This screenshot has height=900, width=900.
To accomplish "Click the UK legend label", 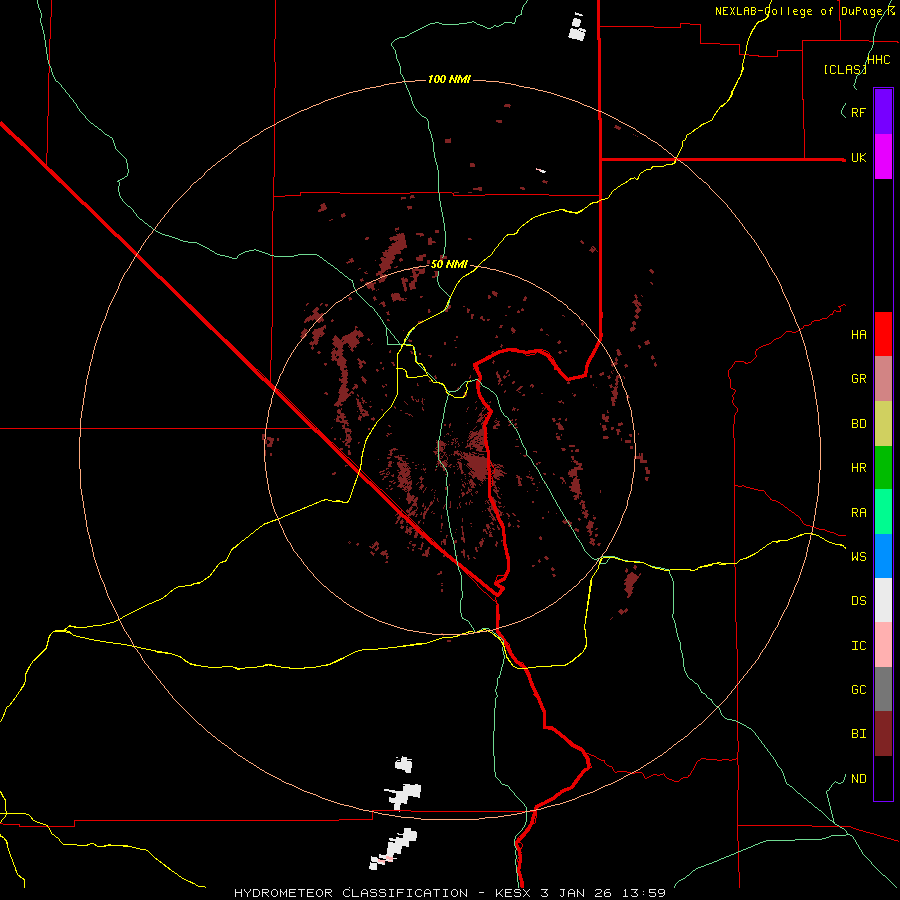I will [858, 157].
